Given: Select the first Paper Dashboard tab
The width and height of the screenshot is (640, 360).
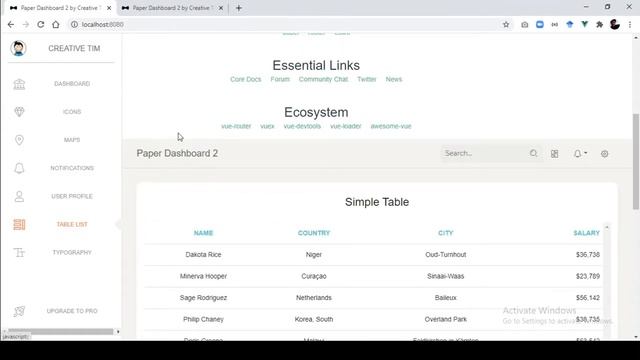Looking at the screenshot, I should tap(60, 8).
